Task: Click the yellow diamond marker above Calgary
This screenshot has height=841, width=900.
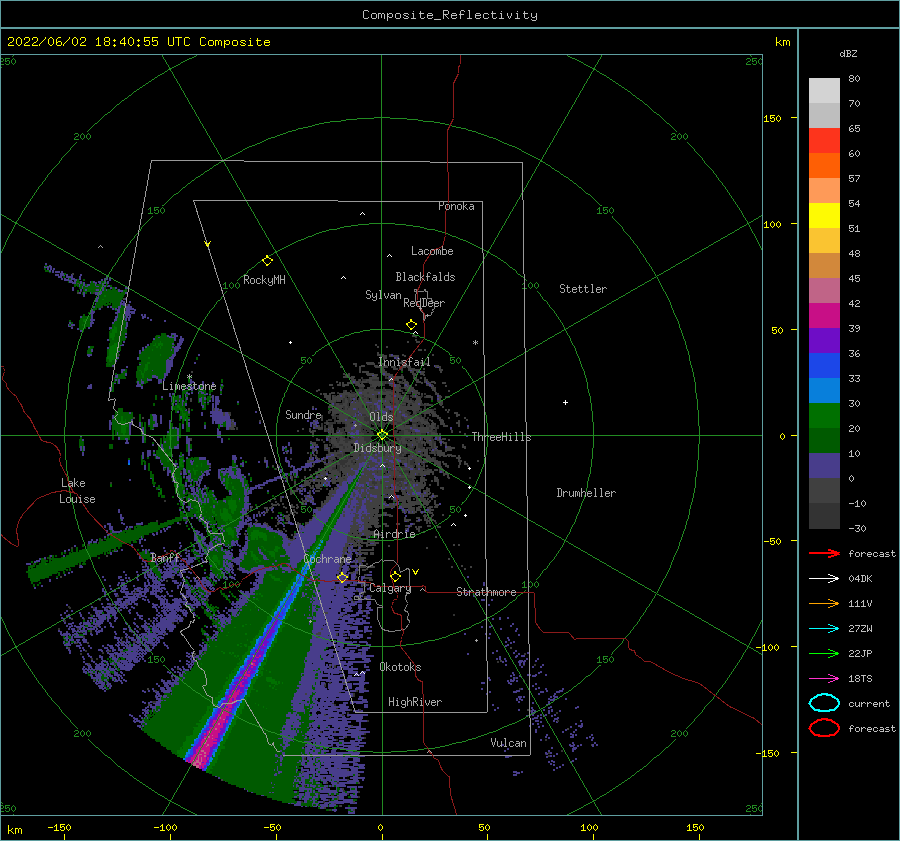Action: [x=395, y=576]
